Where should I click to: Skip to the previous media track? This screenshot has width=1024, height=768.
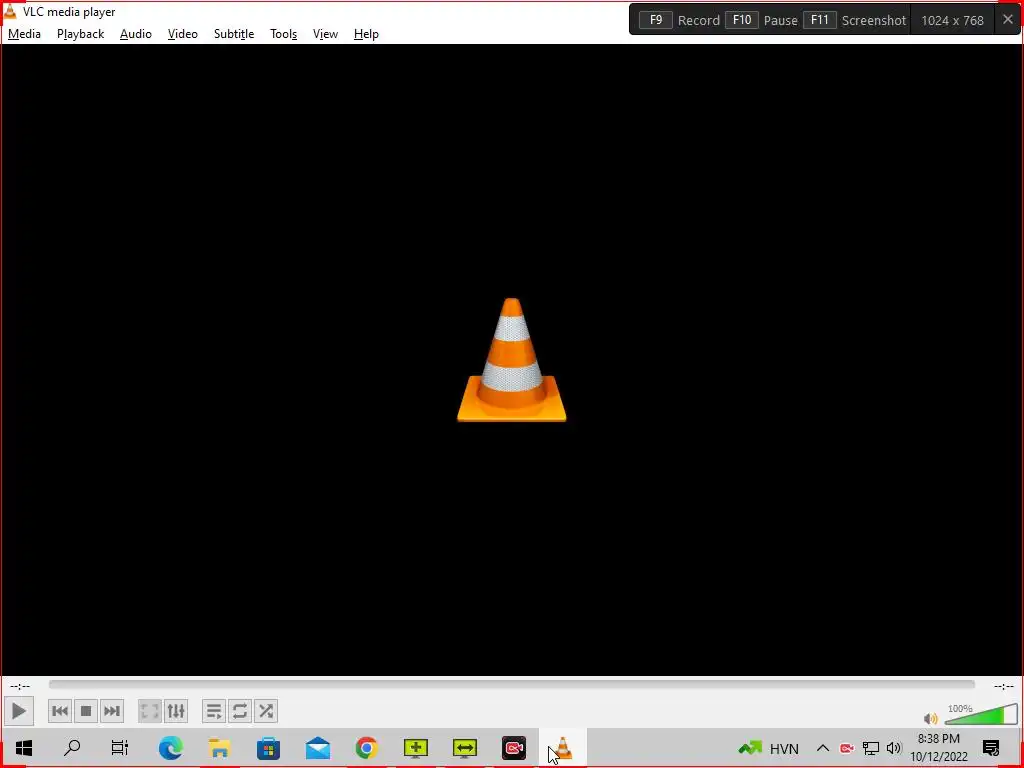click(59, 711)
